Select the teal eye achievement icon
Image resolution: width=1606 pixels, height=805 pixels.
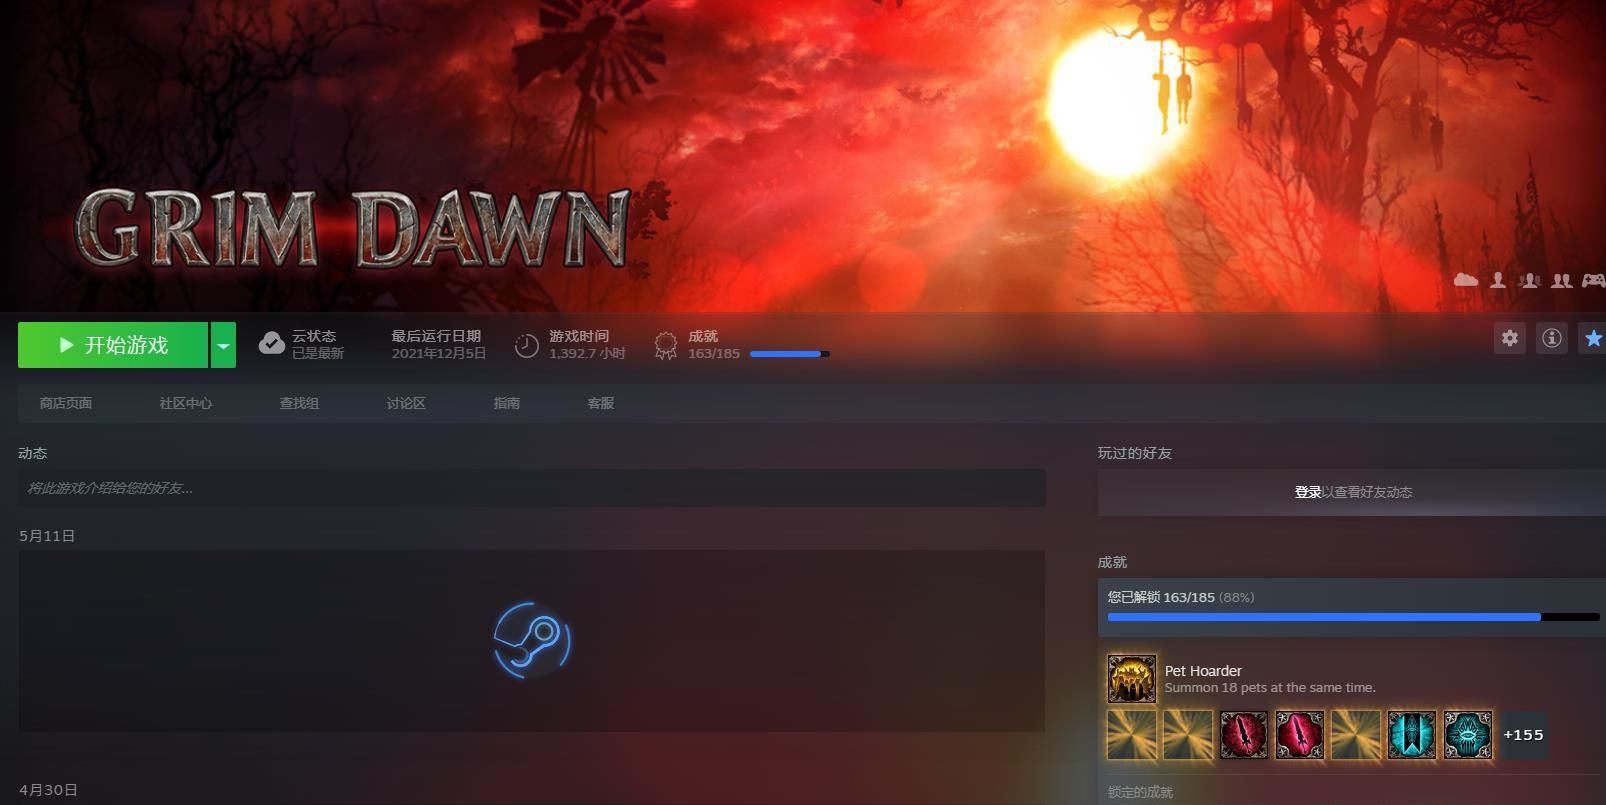click(1468, 735)
